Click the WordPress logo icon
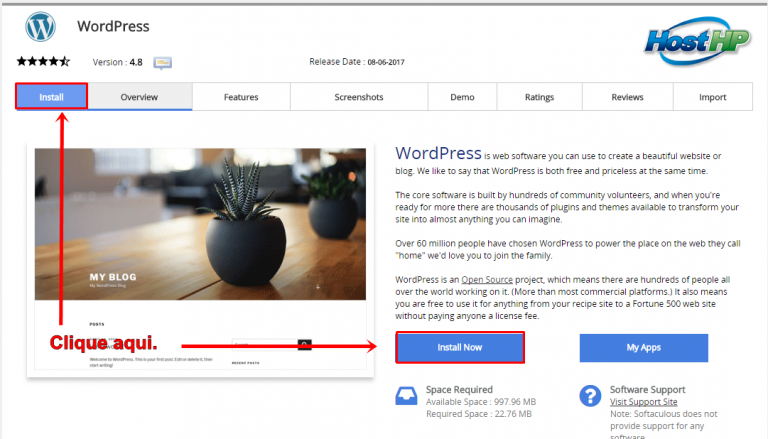Screen dimensions: 768x439 (41, 24)
